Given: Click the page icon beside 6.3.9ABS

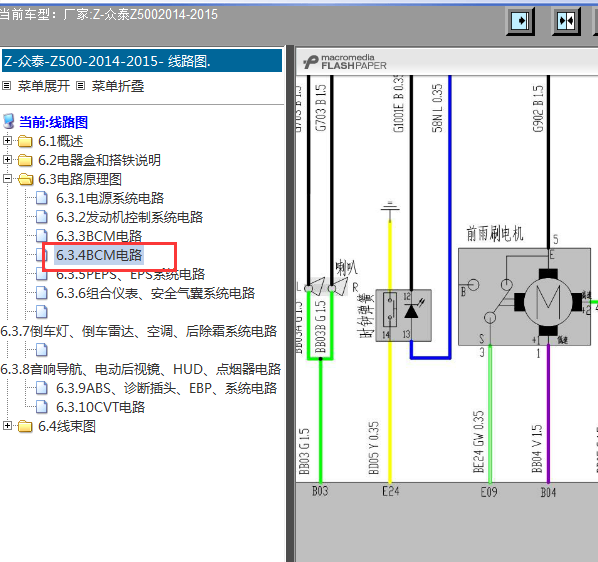Looking at the screenshot, I should coord(42,388).
